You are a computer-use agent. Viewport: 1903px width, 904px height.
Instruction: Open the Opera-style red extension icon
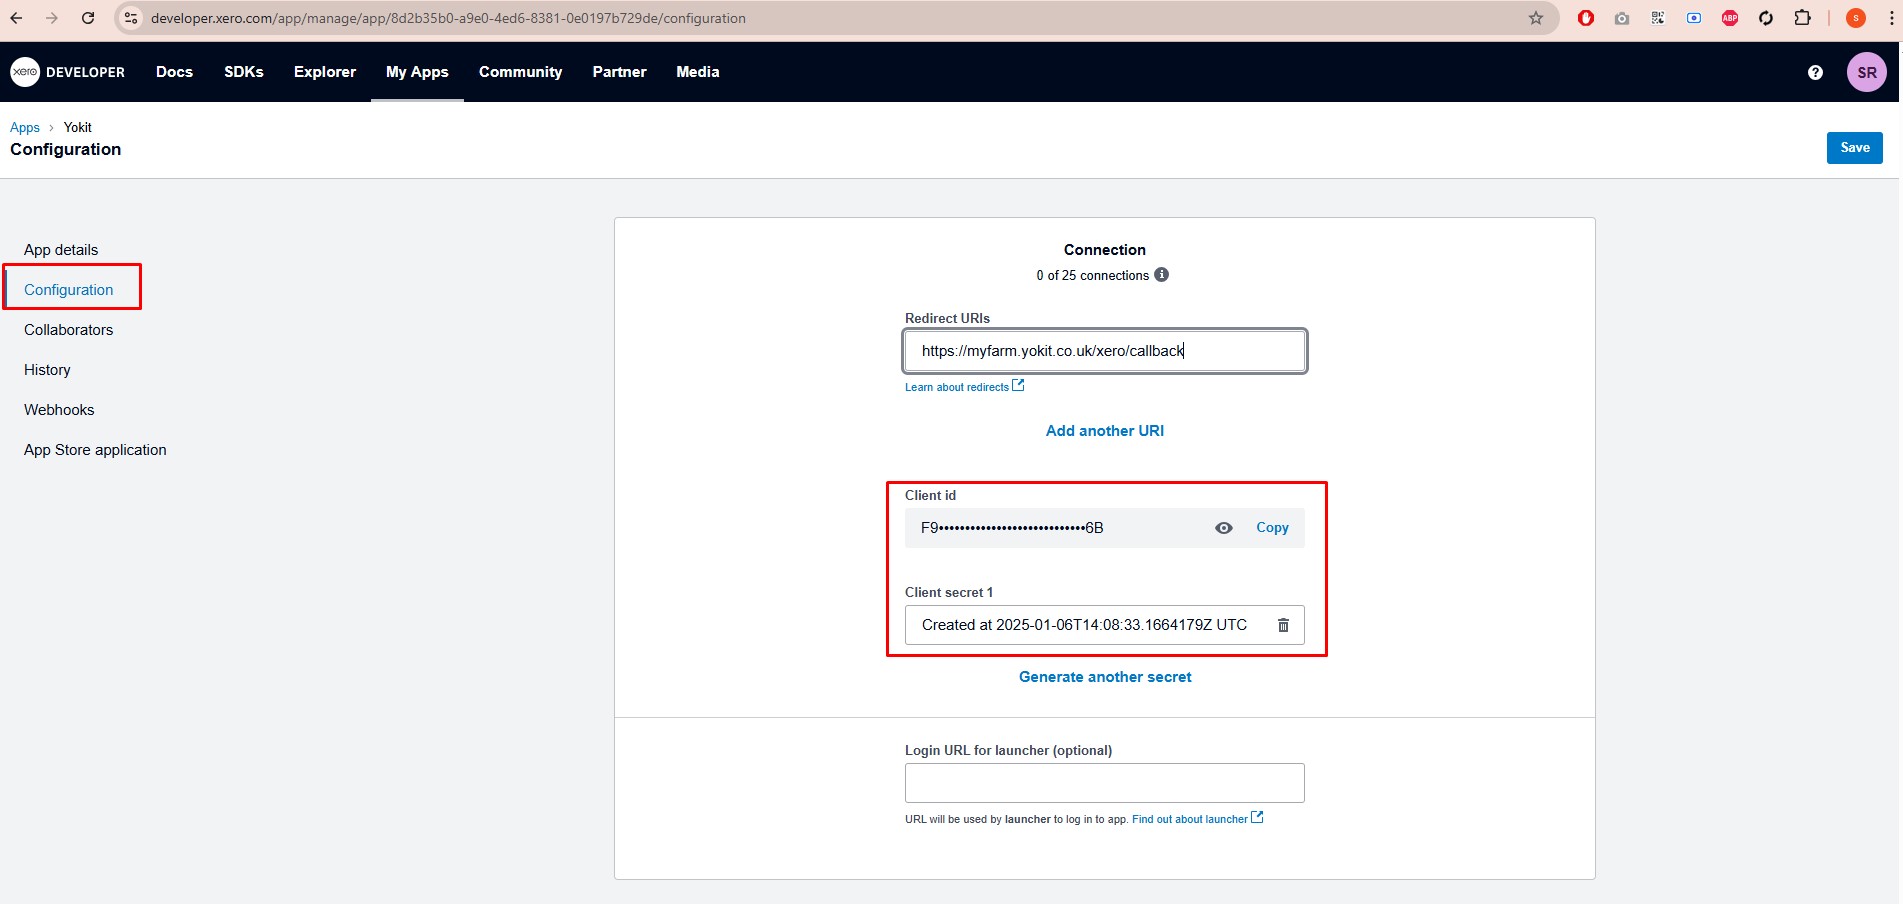(1586, 18)
